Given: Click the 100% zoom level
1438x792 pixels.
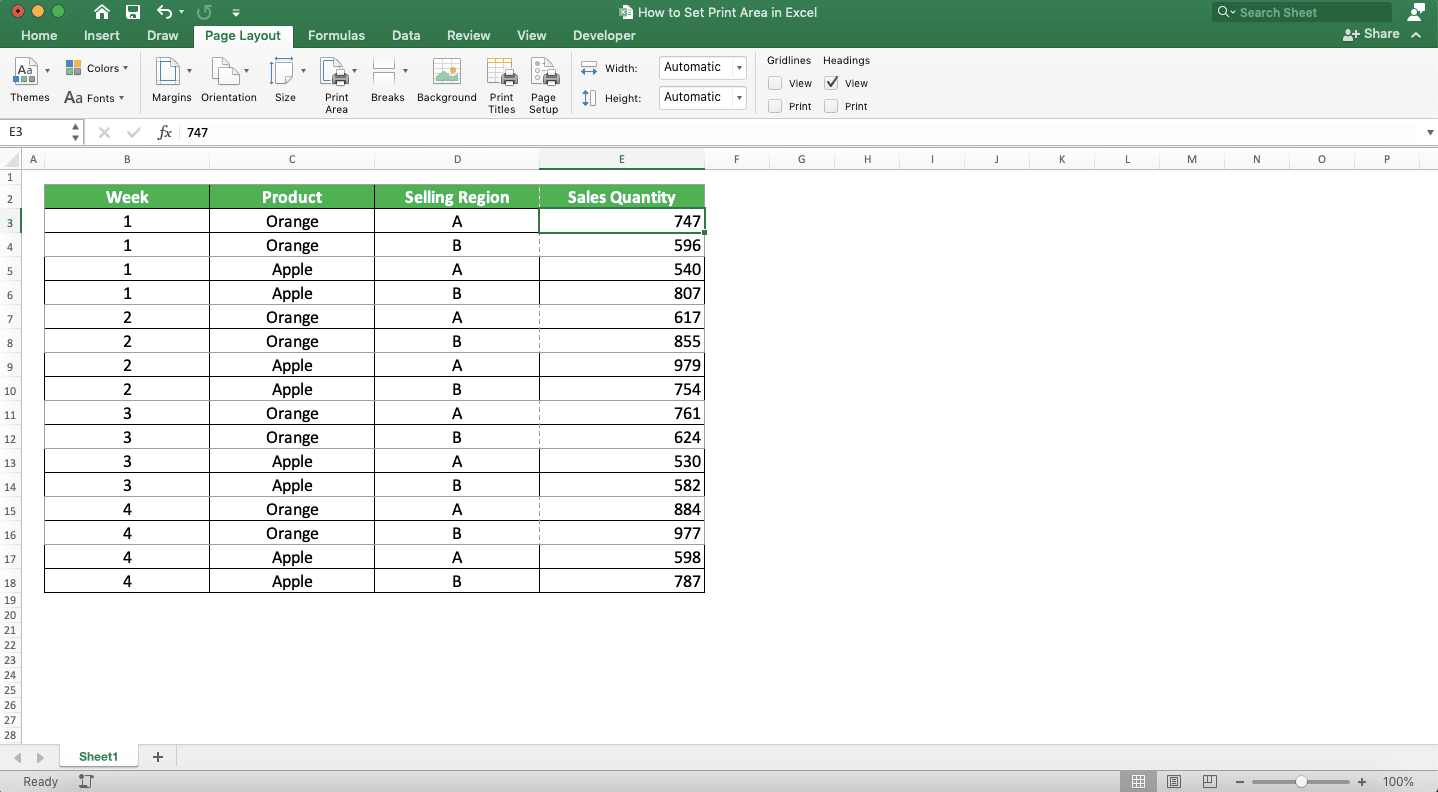Looking at the screenshot, I should pyautogui.click(x=1398, y=781).
